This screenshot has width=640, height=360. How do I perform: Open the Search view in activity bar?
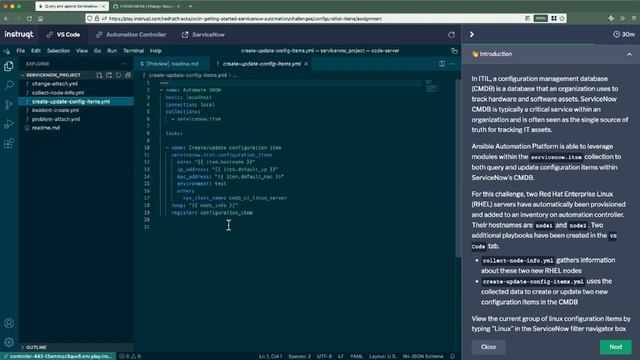coord(9,85)
